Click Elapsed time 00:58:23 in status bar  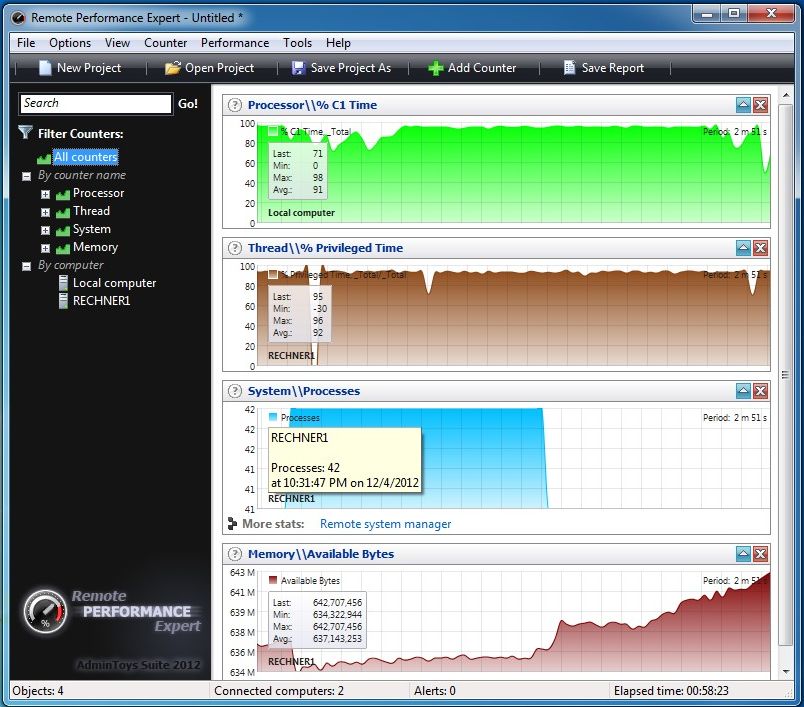pos(671,691)
